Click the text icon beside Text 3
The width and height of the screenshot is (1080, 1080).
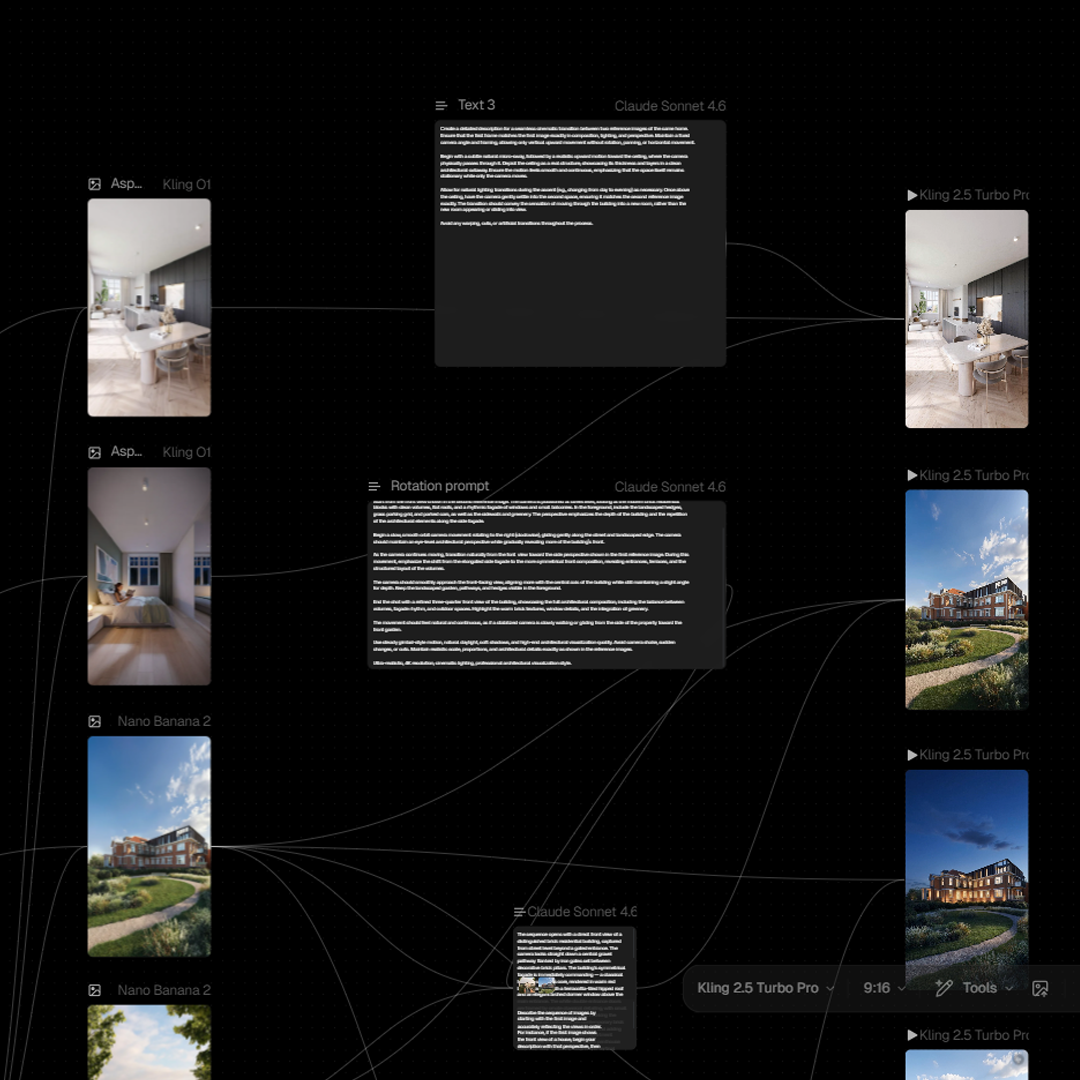click(x=441, y=105)
